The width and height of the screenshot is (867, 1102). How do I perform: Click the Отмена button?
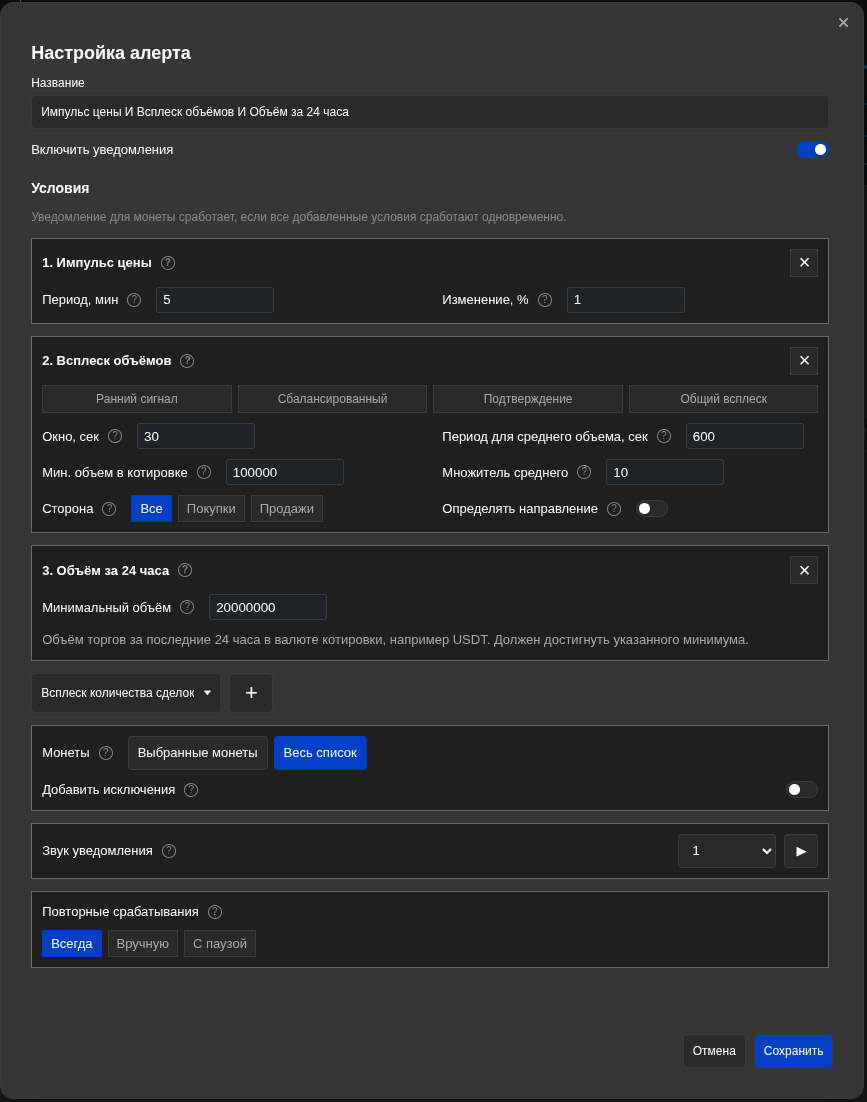click(714, 1051)
